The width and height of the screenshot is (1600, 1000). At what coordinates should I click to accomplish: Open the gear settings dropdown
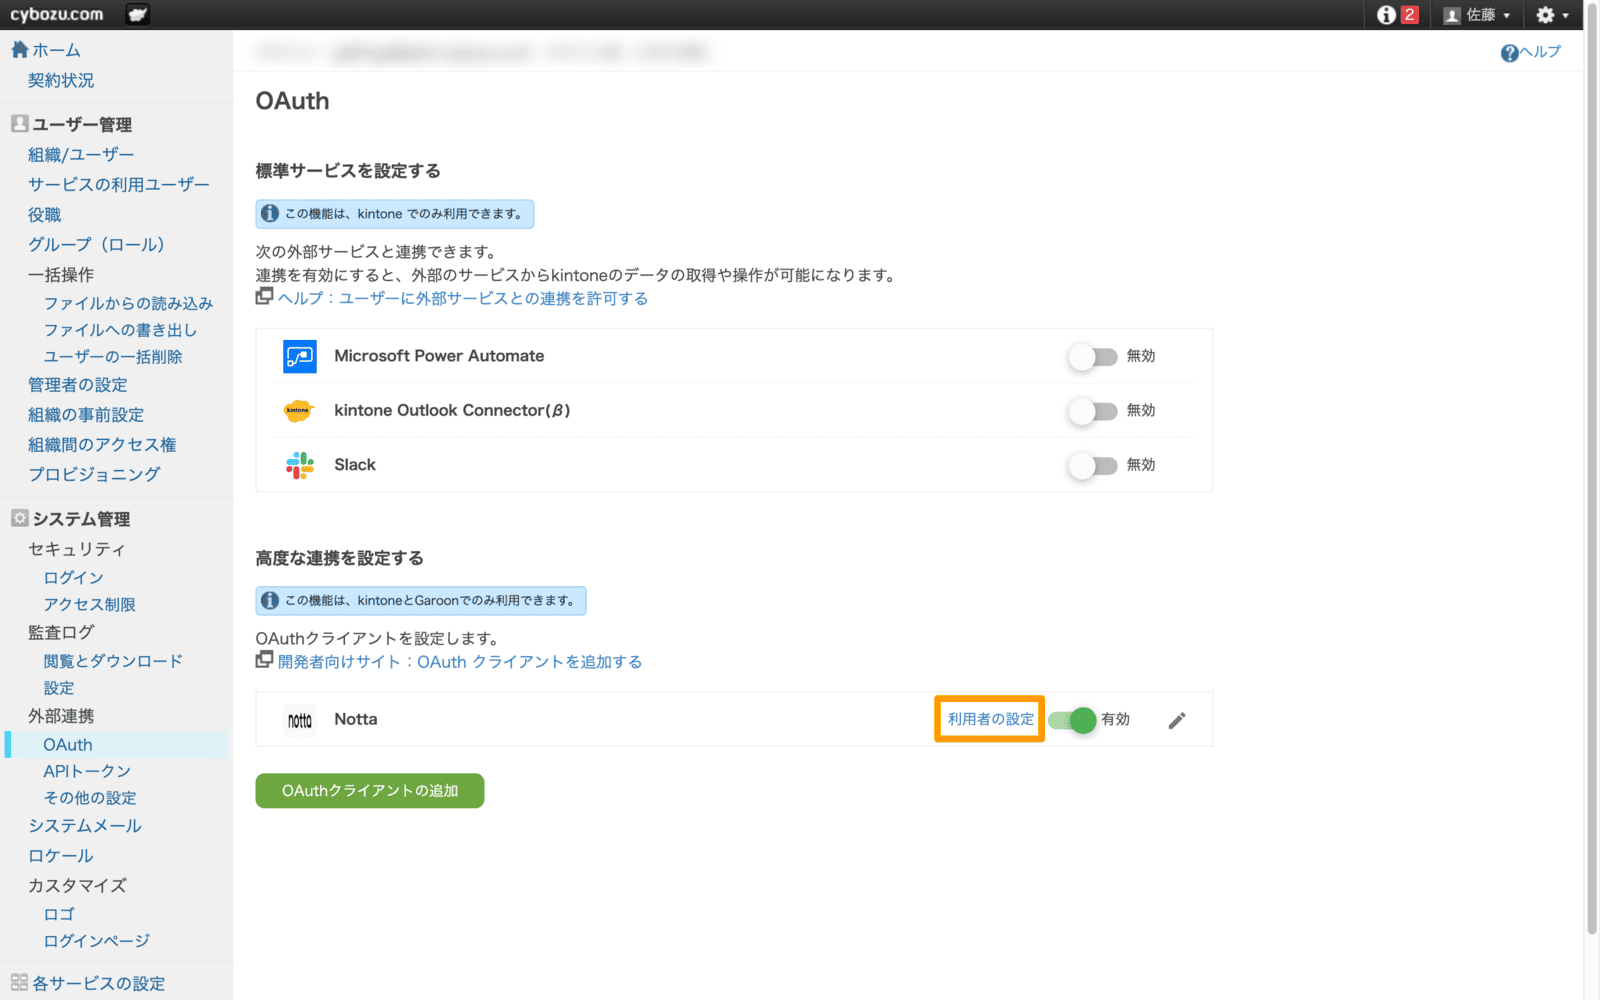[1552, 15]
